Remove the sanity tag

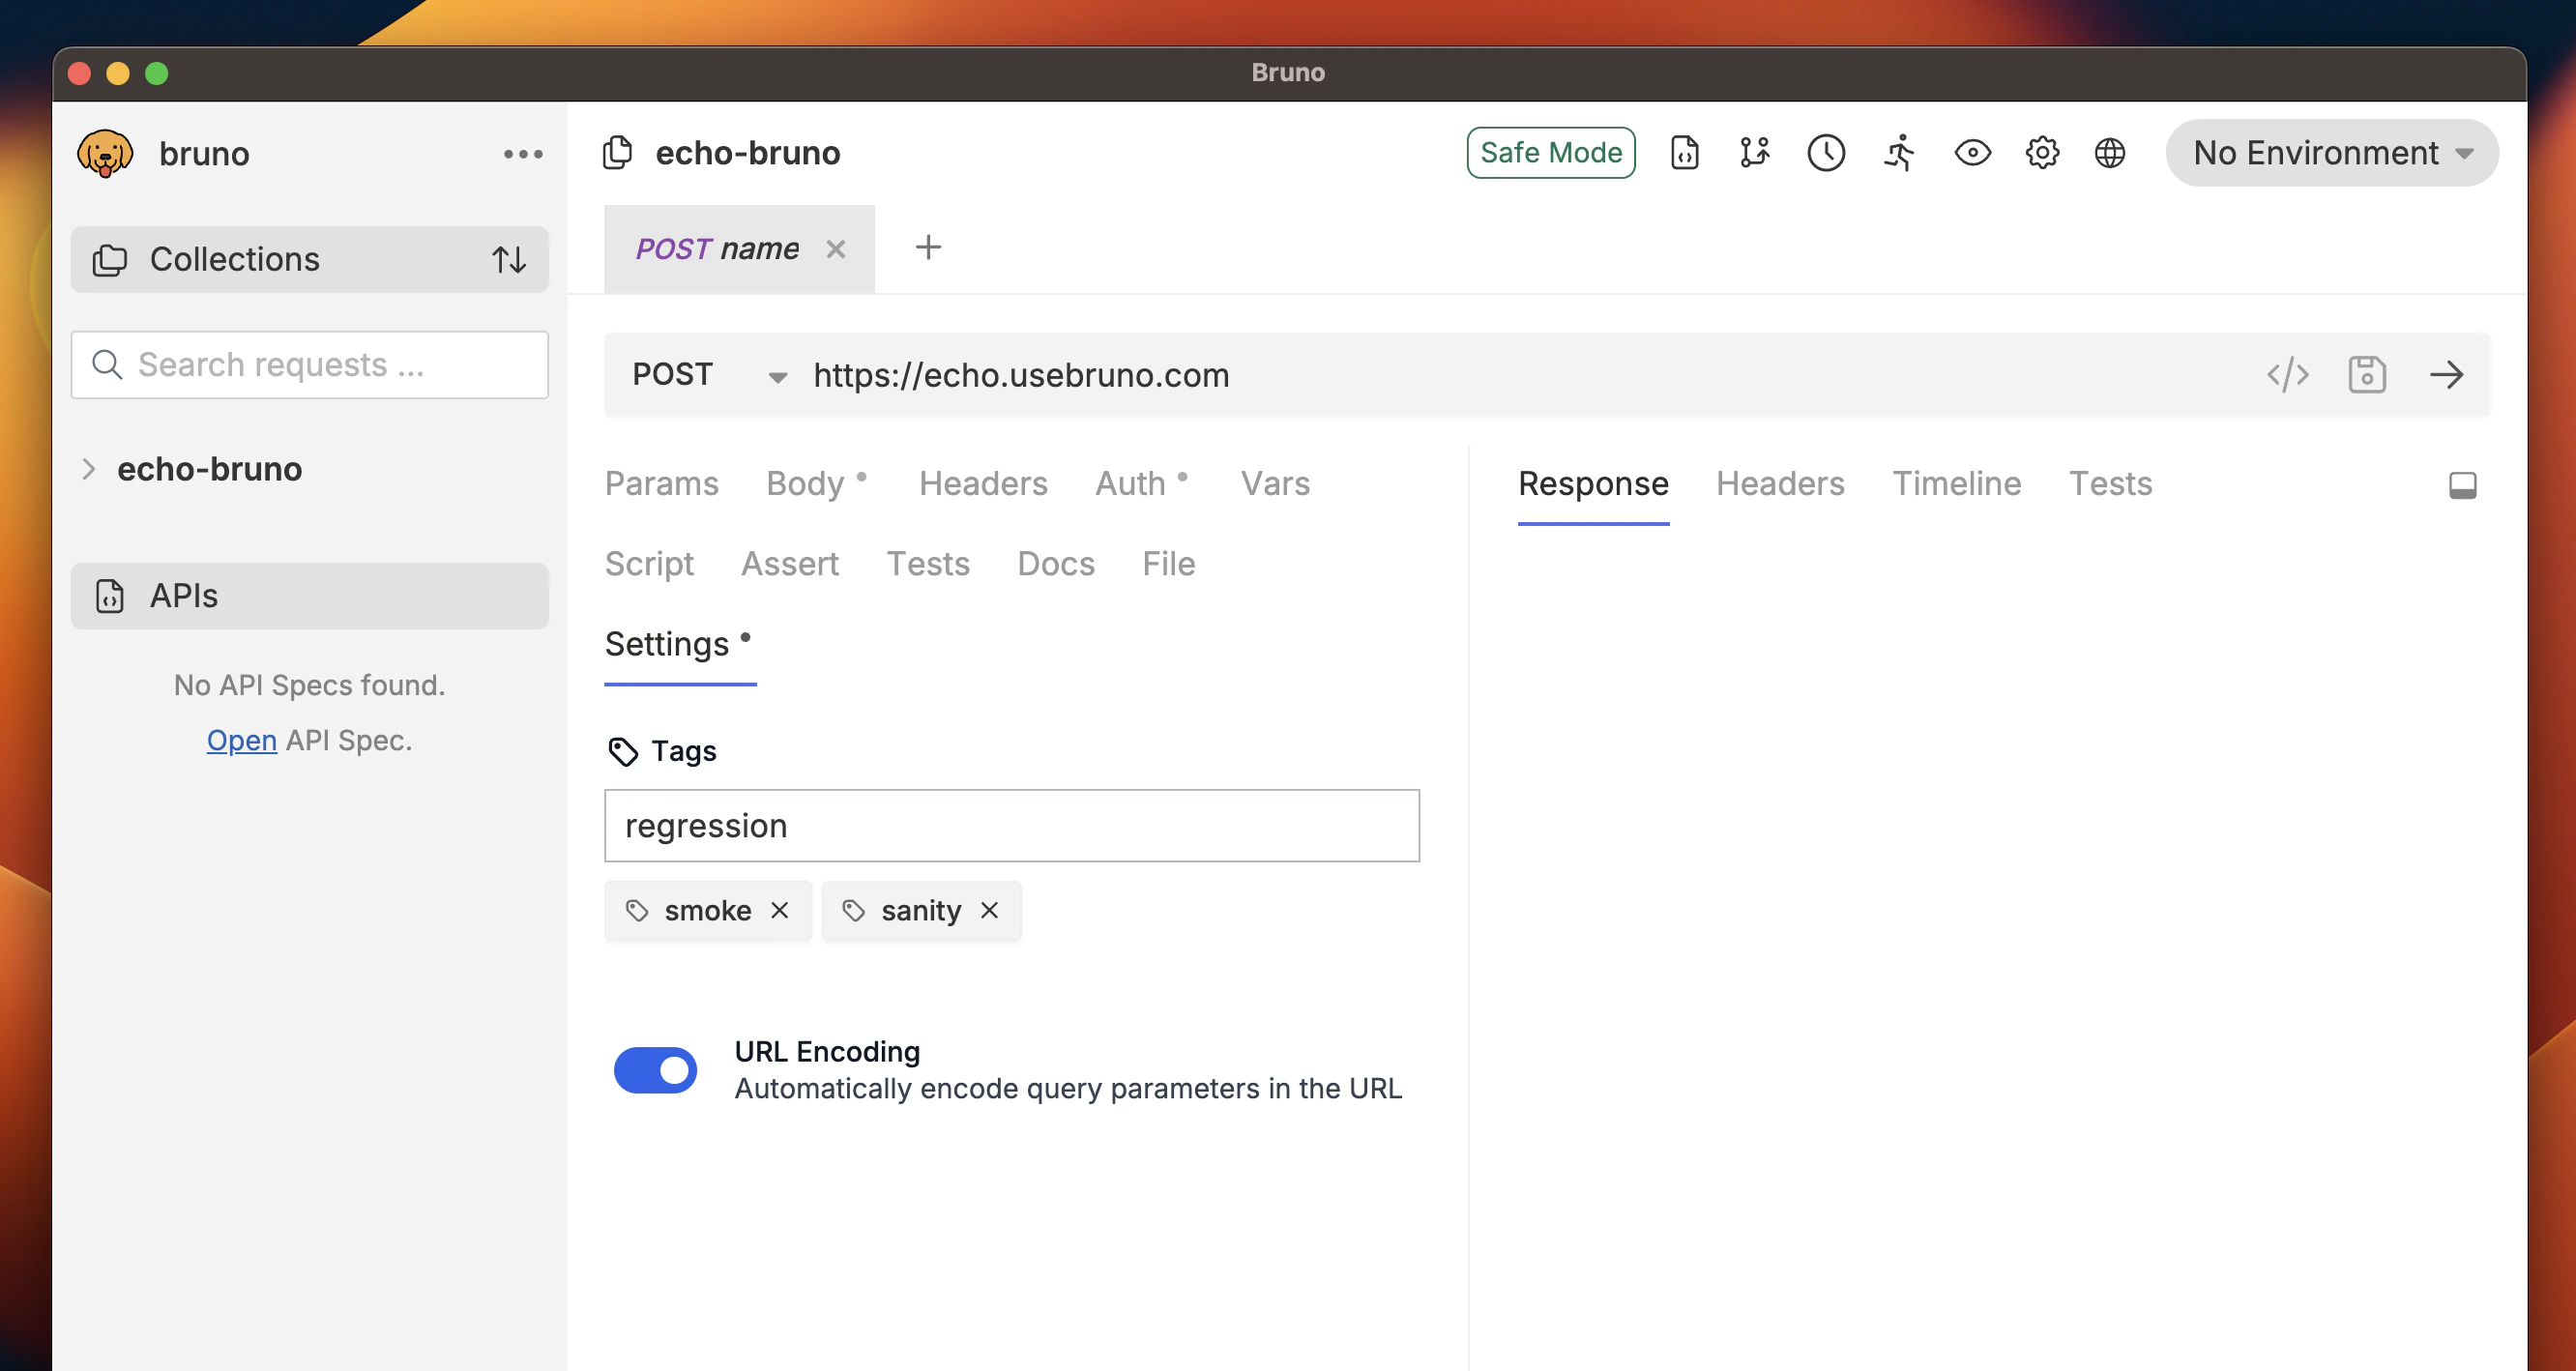click(x=990, y=910)
